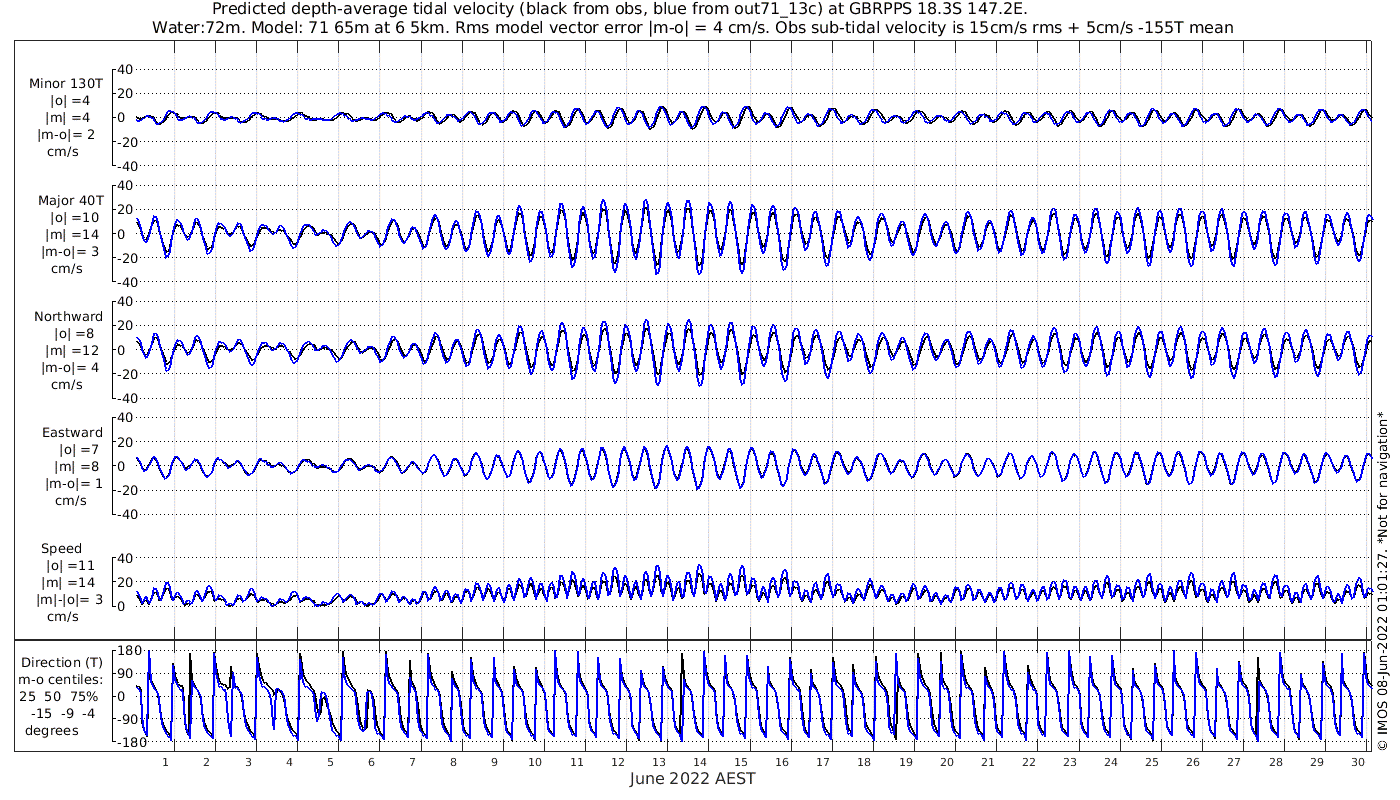The image size is (1400, 800).
Task: Click 'cm/s' unit under the Minor 130T panel
Action: point(63,152)
